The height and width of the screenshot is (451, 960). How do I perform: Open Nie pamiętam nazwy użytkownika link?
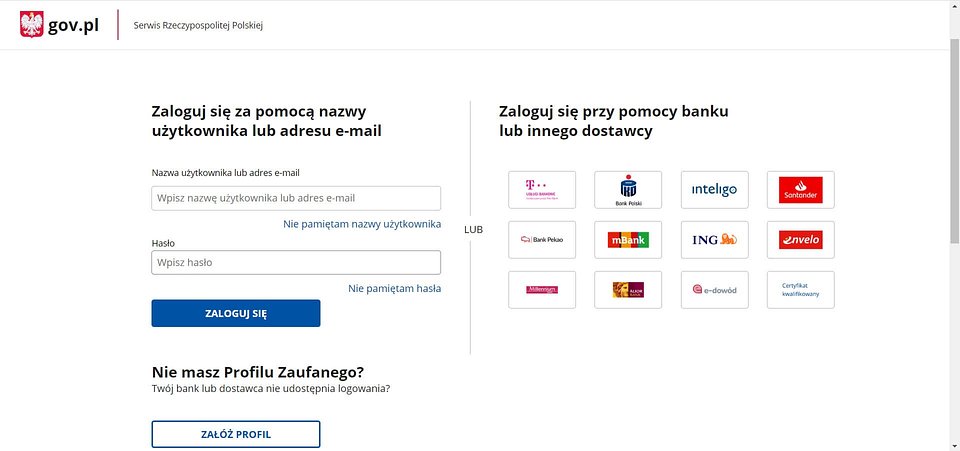pos(362,224)
